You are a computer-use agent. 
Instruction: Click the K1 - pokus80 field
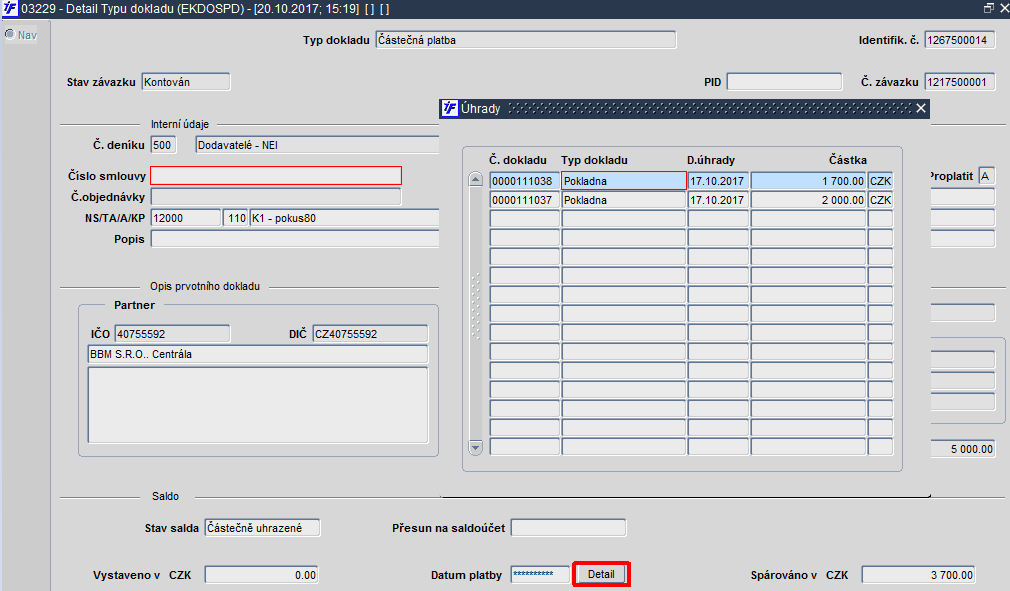(344, 218)
